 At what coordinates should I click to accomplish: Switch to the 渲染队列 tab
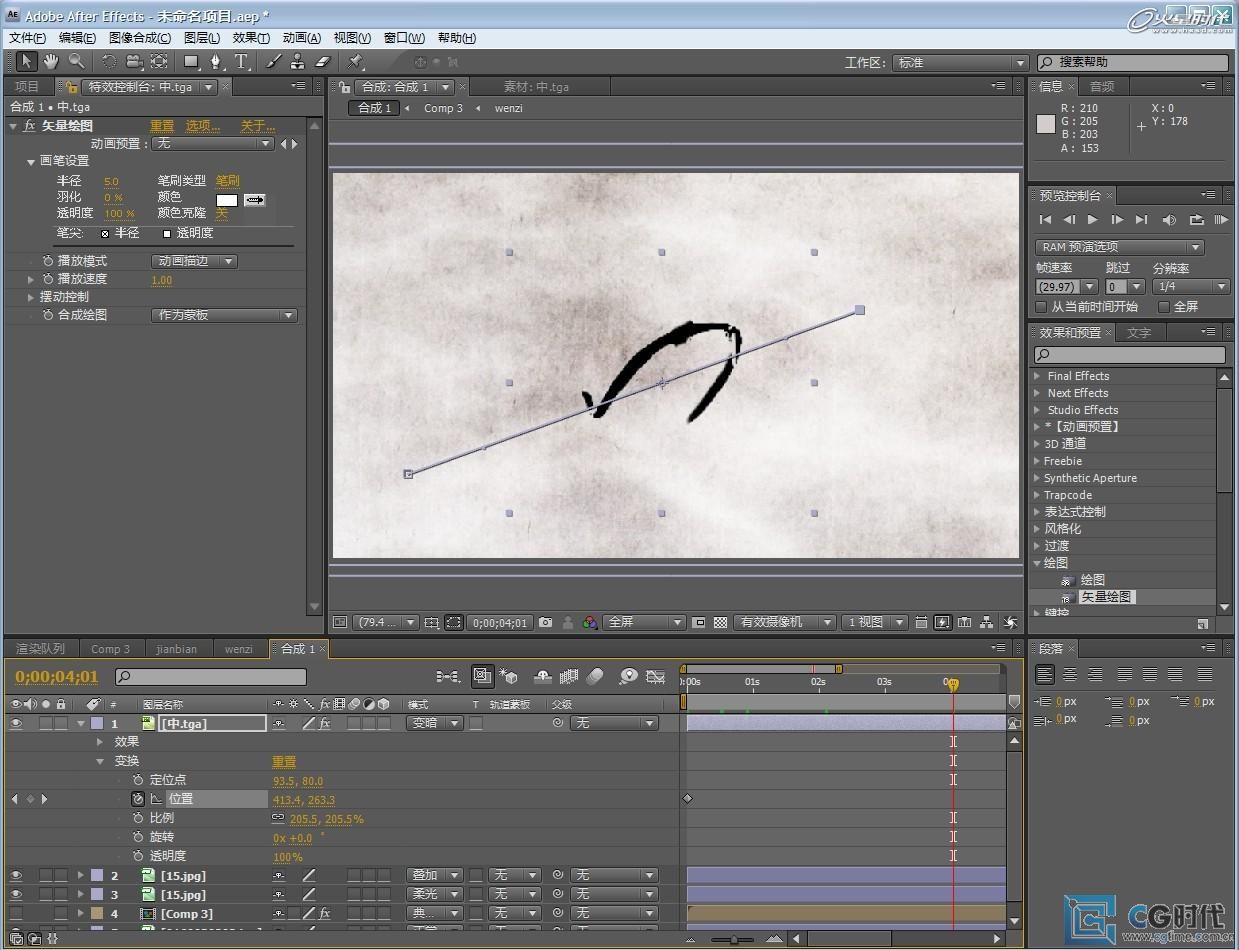[39, 649]
